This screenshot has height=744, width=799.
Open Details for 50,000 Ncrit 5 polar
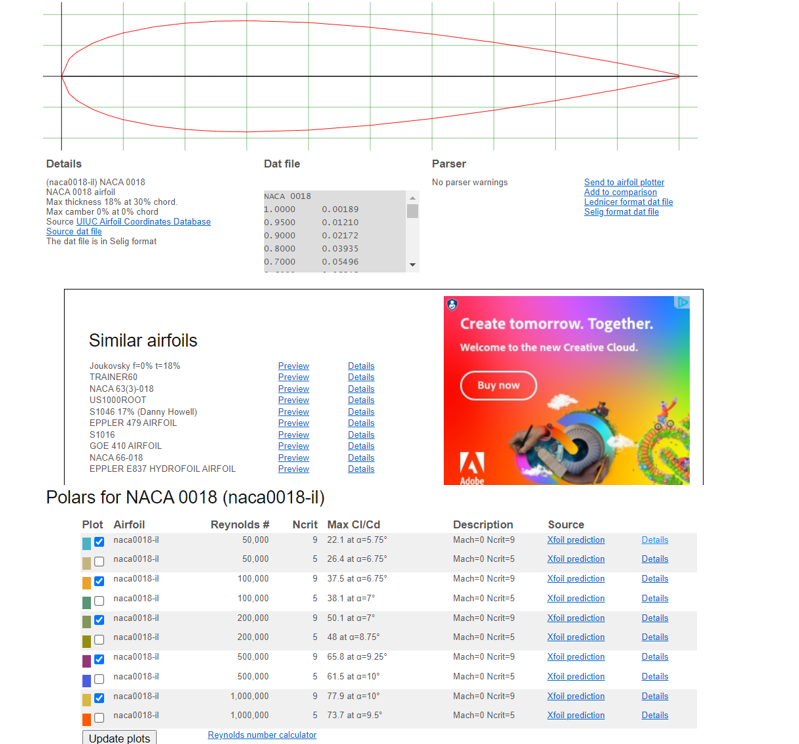point(655,559)
